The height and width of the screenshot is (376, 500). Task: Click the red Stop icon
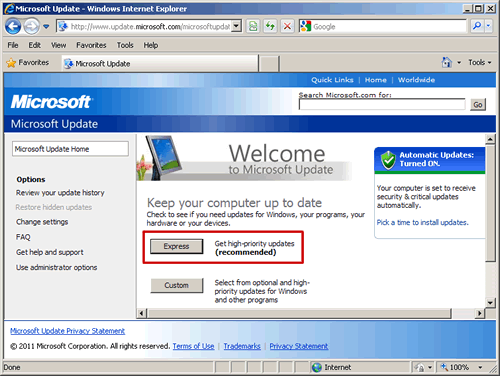click(x=287, y=26)
